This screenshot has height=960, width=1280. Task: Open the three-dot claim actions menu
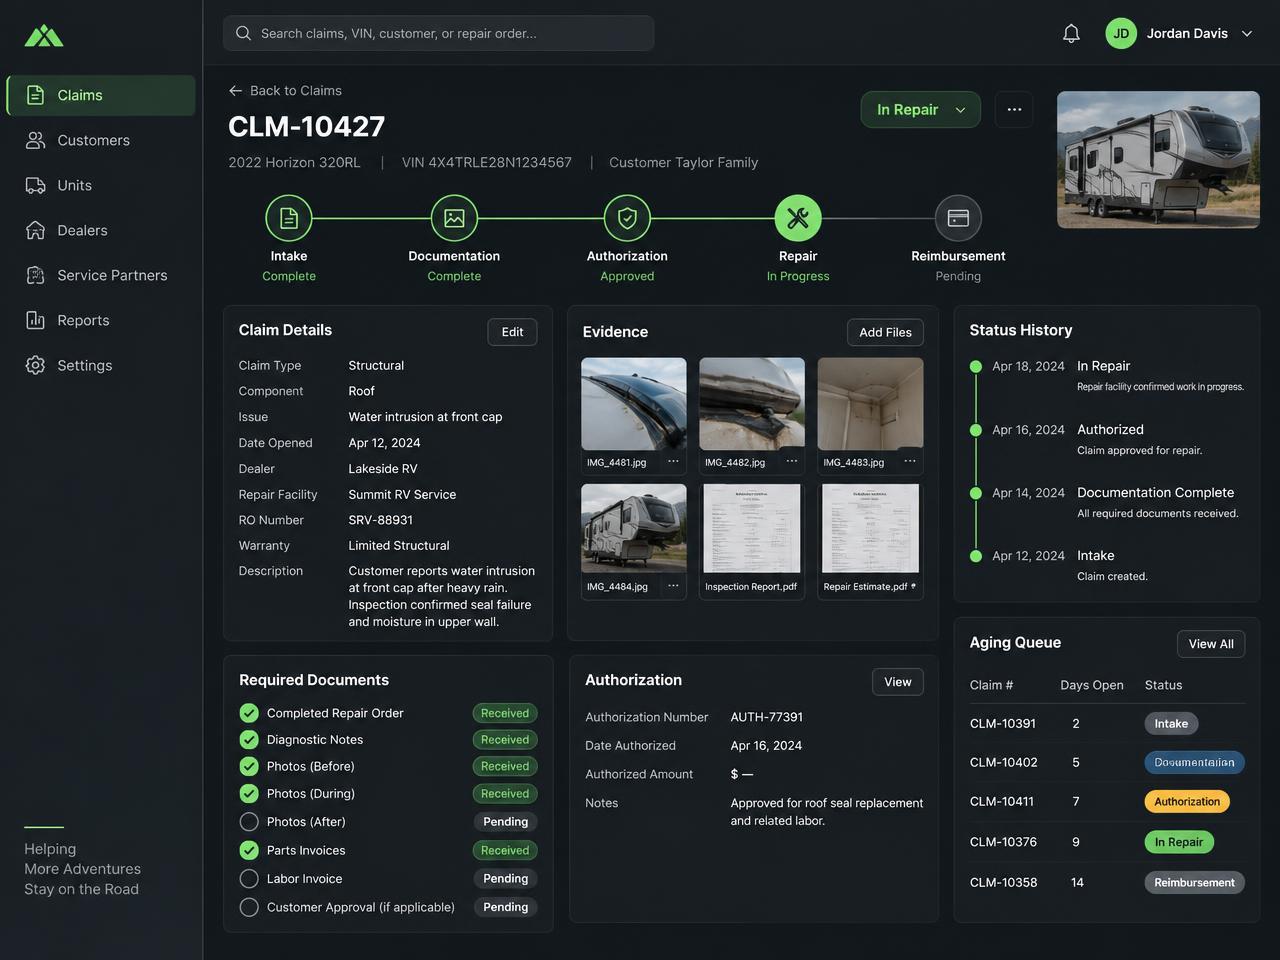coord(1014,110)
